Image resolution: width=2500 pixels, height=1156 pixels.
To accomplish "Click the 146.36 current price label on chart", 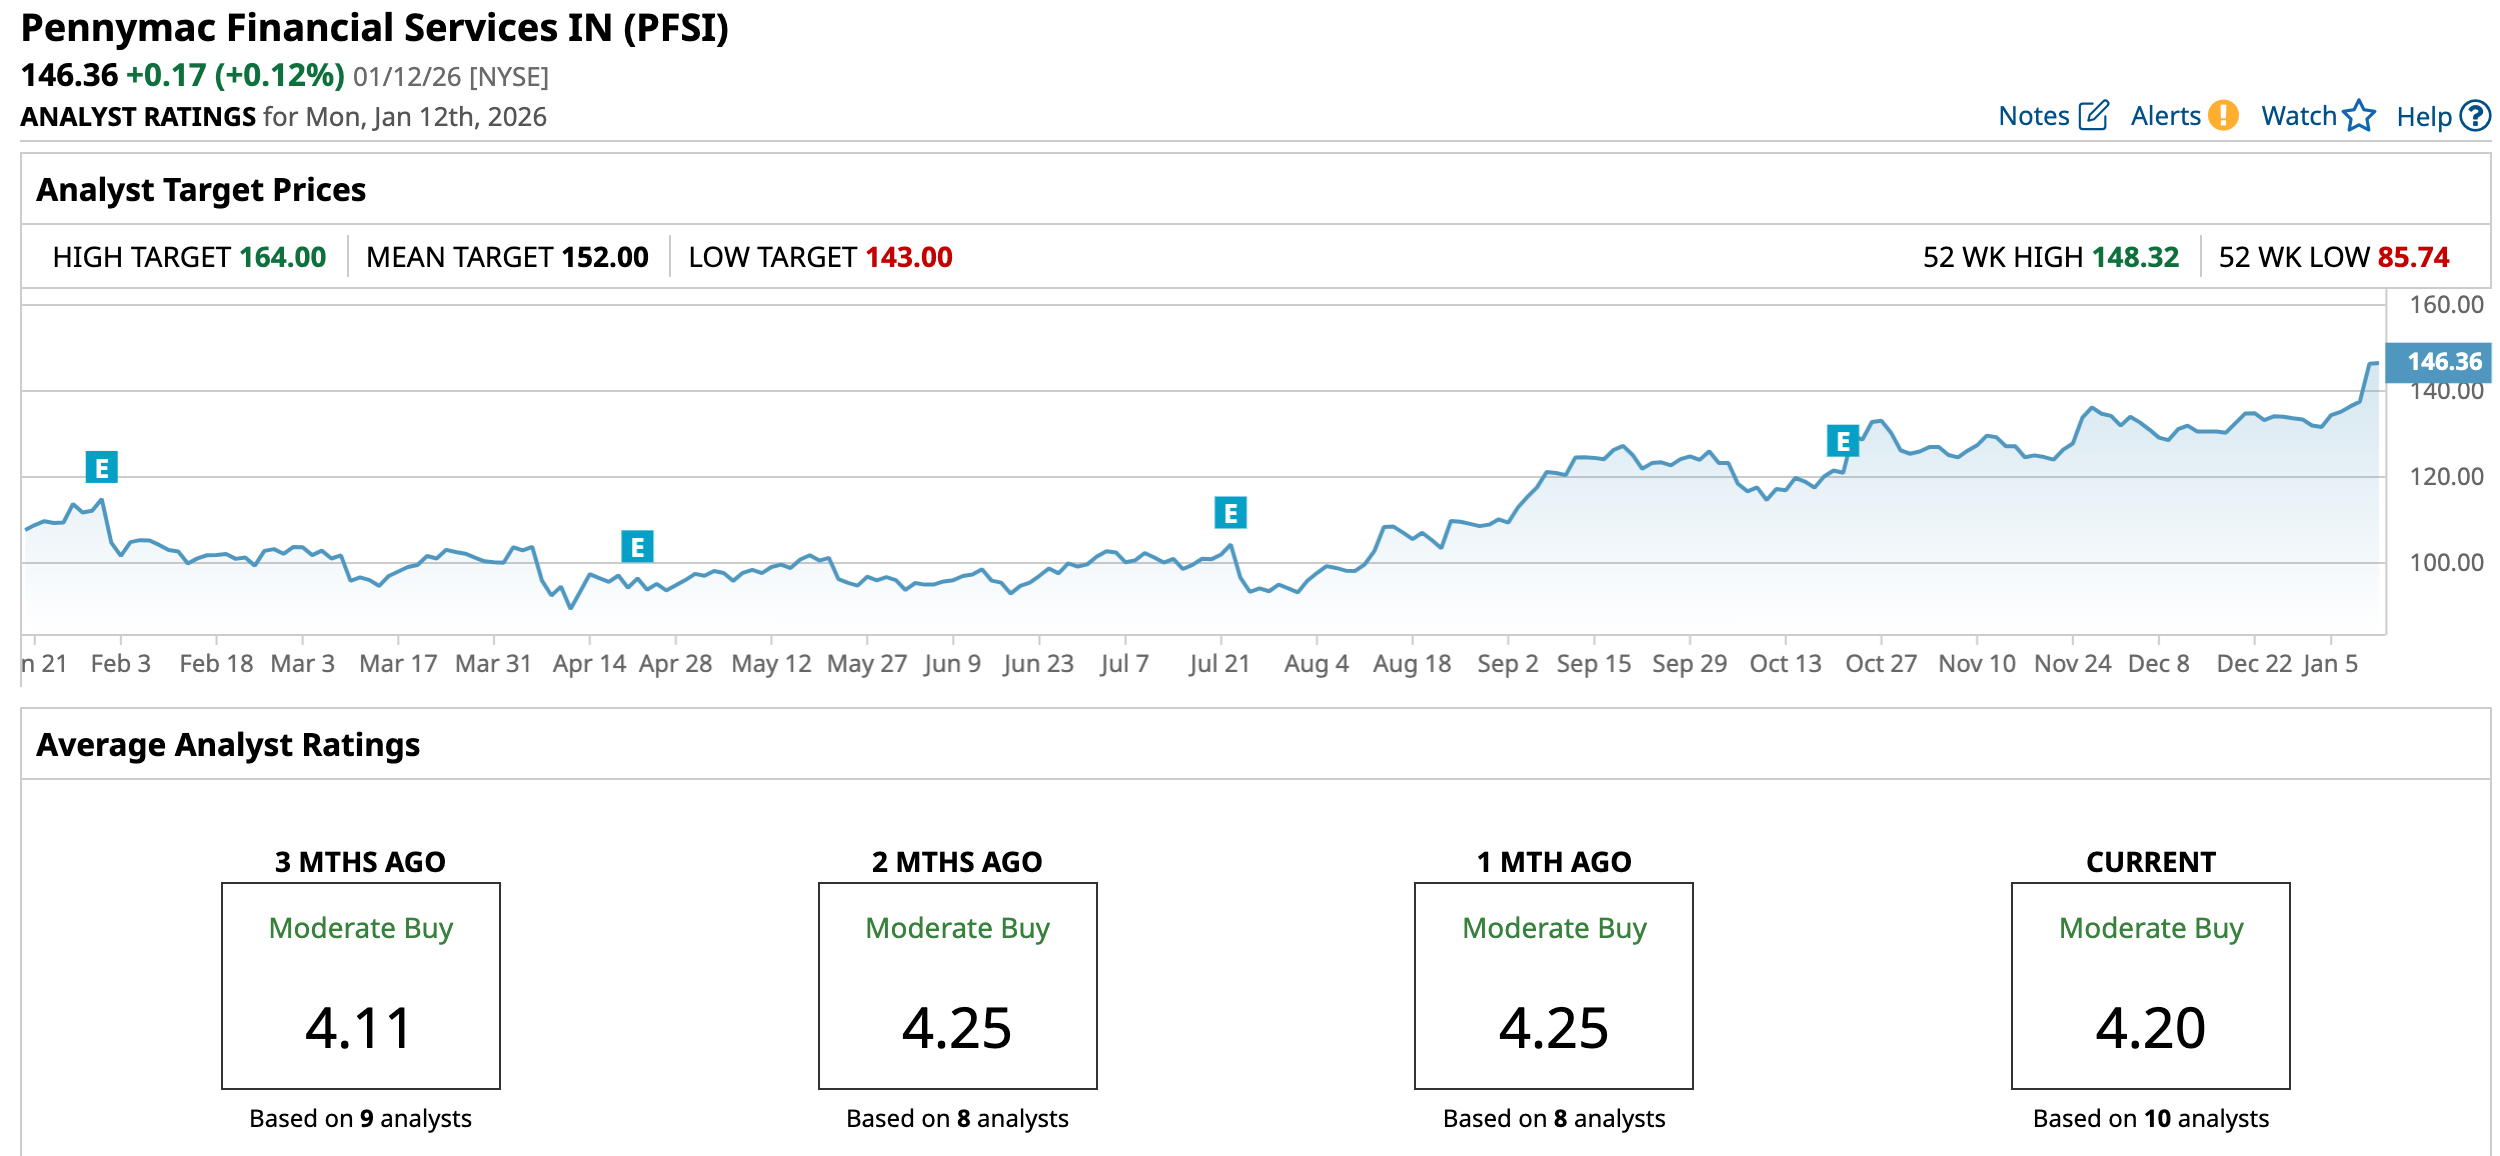I will point(2443,362).
